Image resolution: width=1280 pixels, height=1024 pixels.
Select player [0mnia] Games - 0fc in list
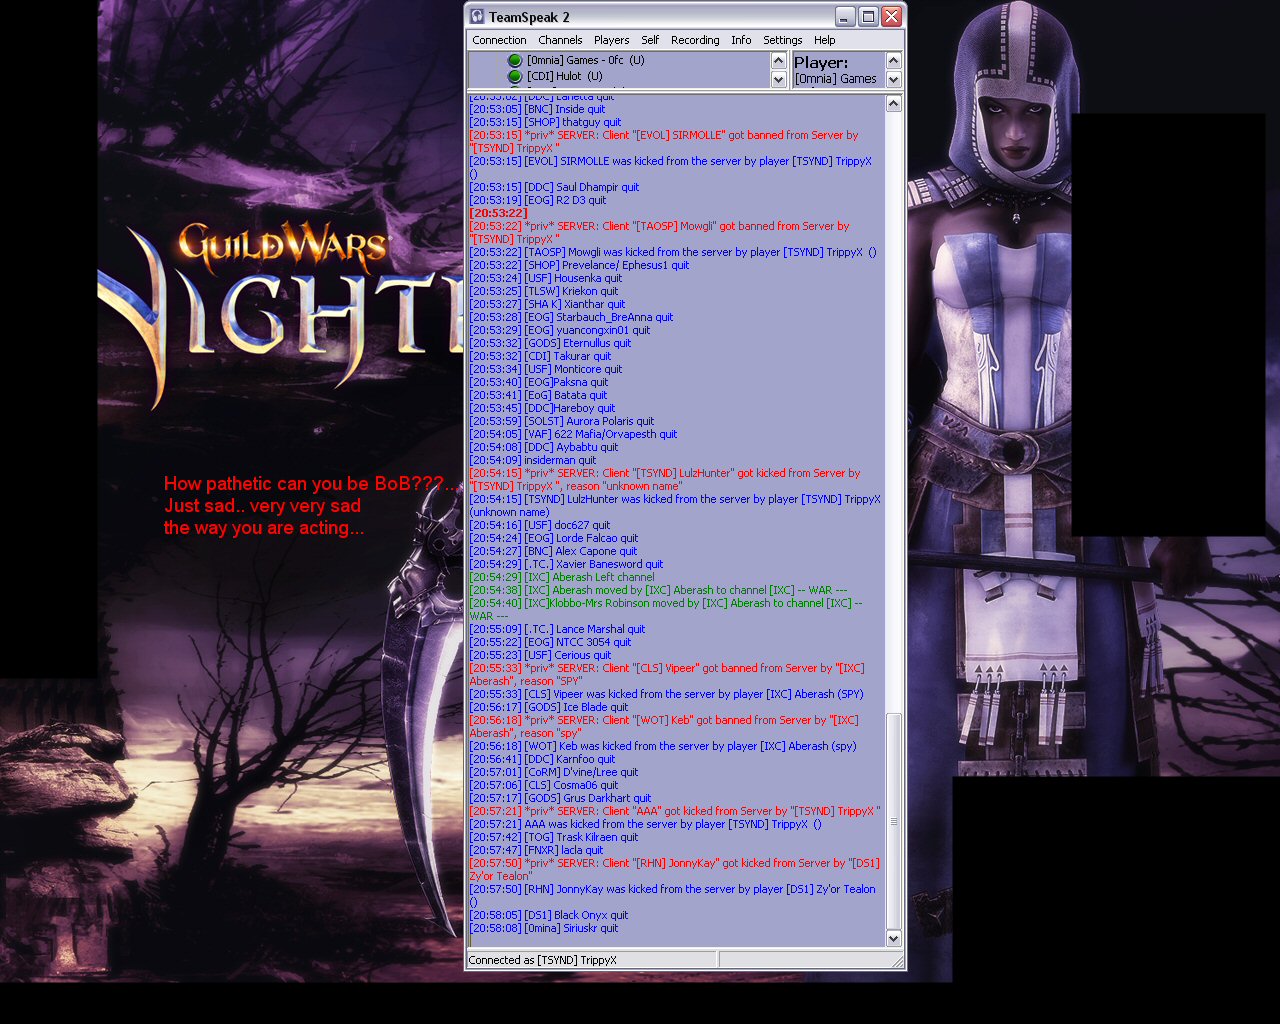pos(586,60)
